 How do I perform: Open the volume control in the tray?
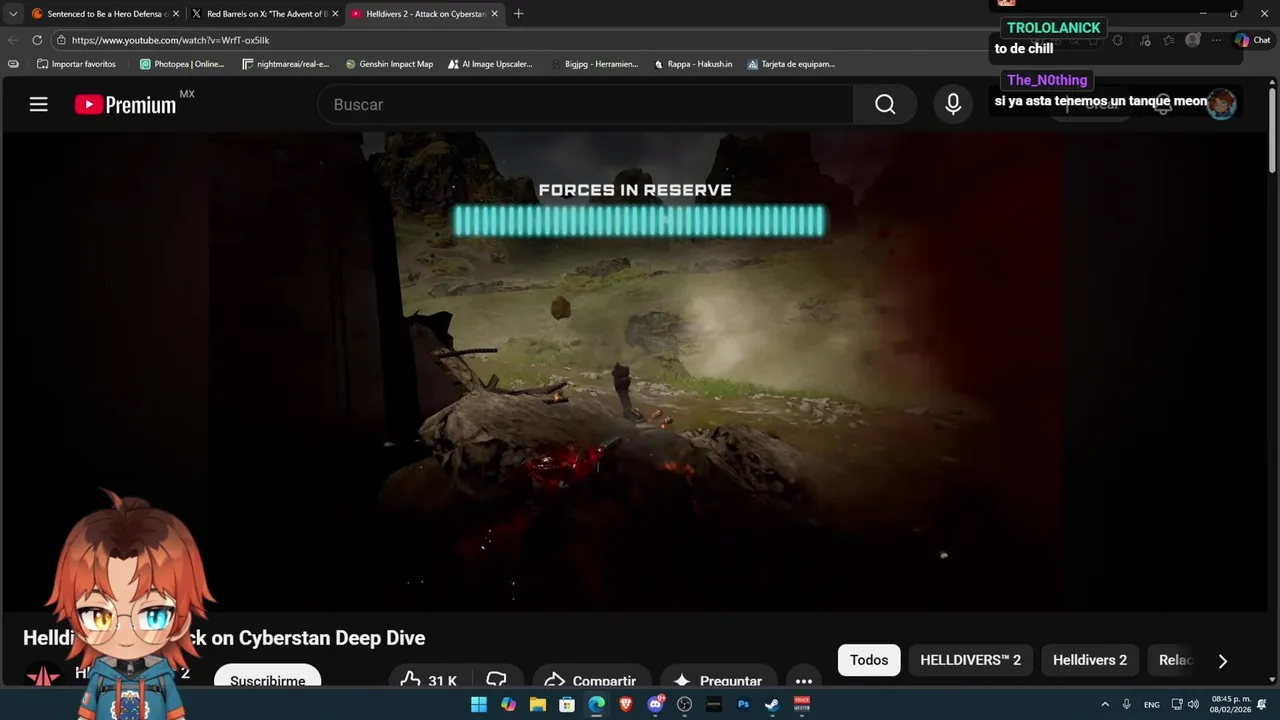point(1193,704)
